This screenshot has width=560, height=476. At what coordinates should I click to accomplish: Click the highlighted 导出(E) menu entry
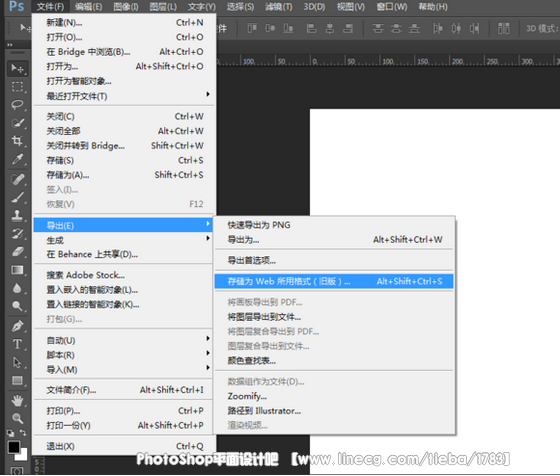click(124, 225)
